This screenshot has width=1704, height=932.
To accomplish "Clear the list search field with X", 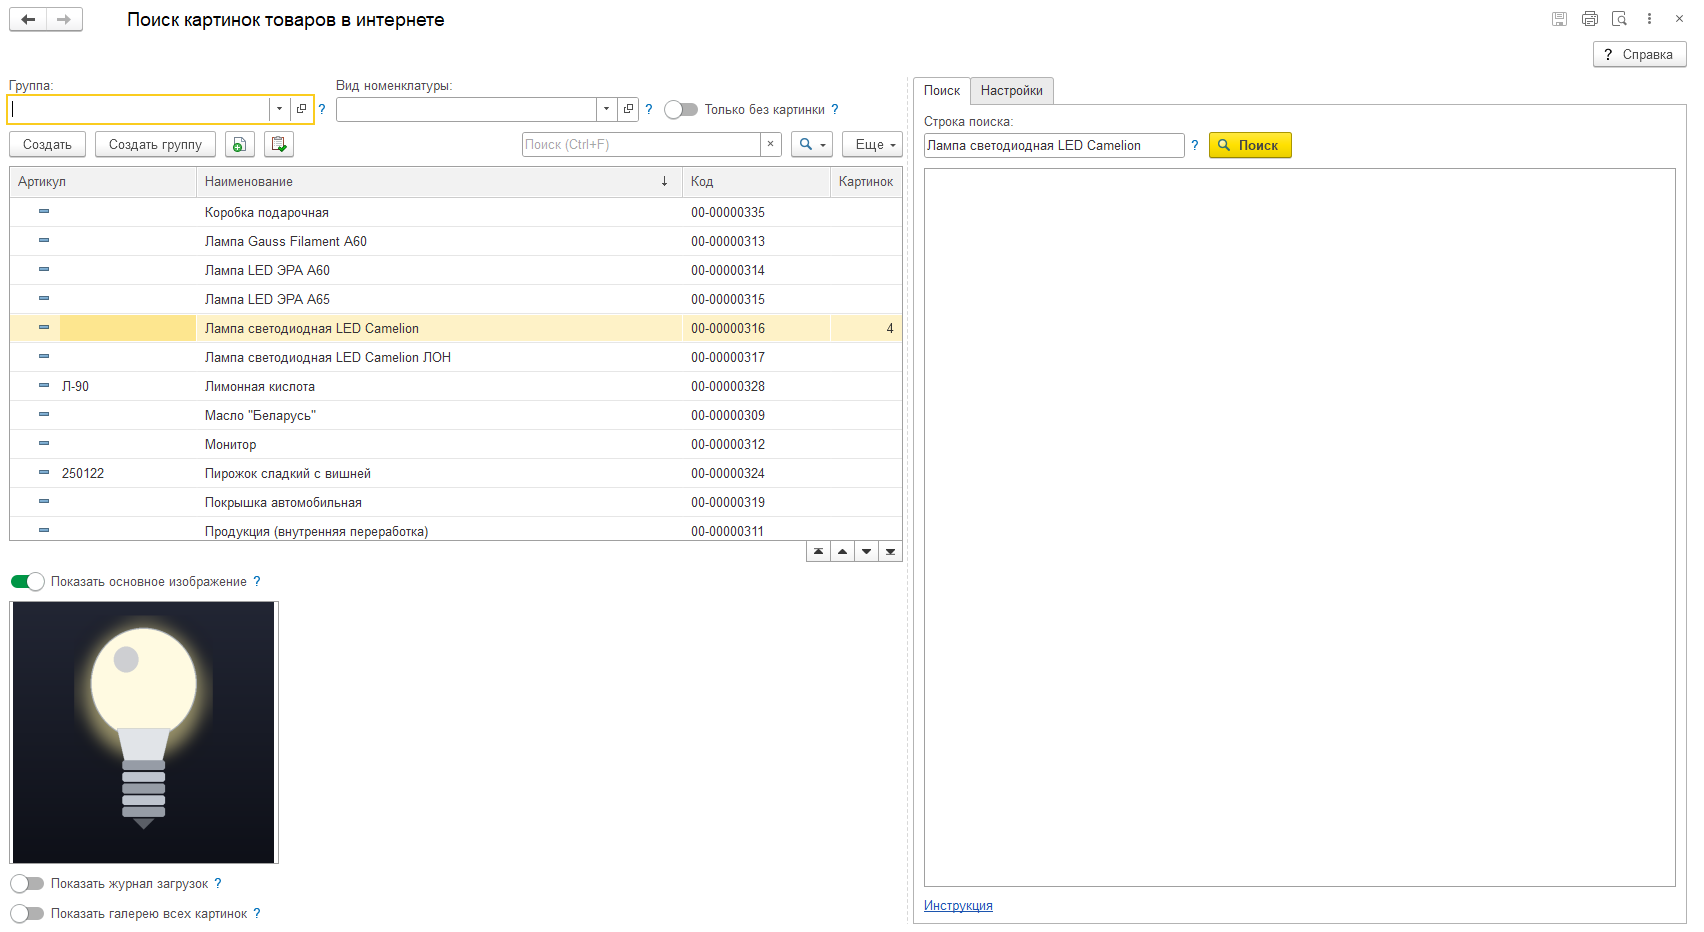I will (770, 145).
